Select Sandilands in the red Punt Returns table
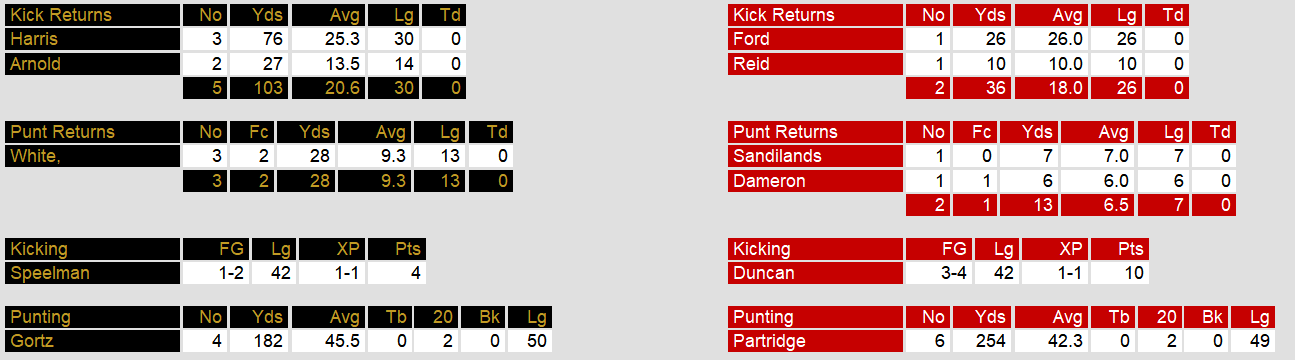This screenshot has width=1295, height=360. 815,157
